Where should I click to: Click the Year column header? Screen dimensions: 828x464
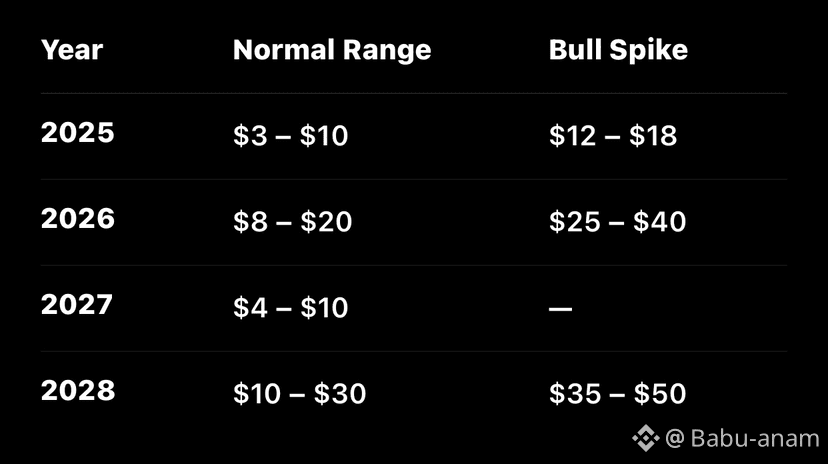72,49
